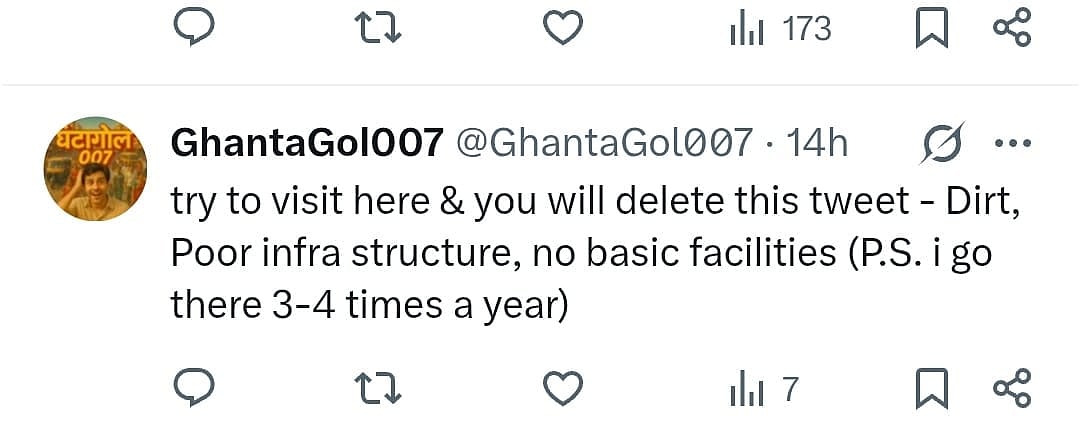The width and height of the screenshot is (1080, 442).
Task: Bookmark the tweet with 173 views
Action: (x=932, y=29)
